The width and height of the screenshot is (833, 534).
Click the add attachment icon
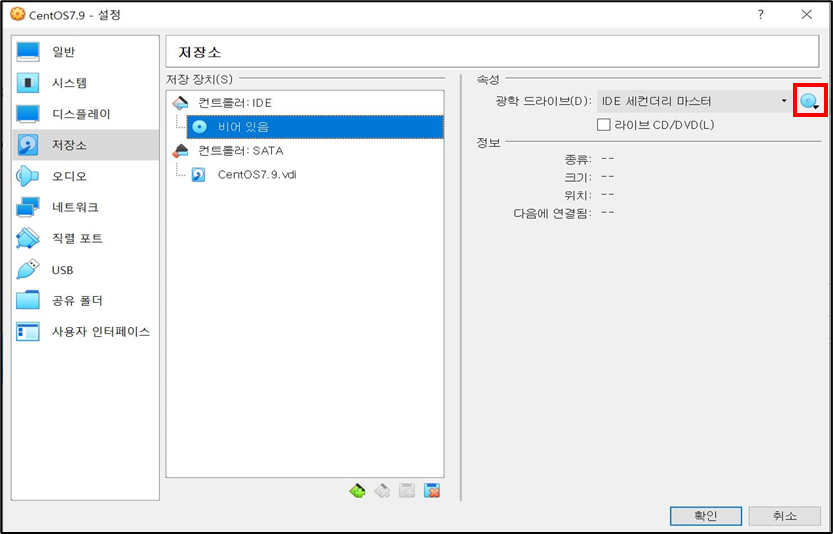[407, 490]
